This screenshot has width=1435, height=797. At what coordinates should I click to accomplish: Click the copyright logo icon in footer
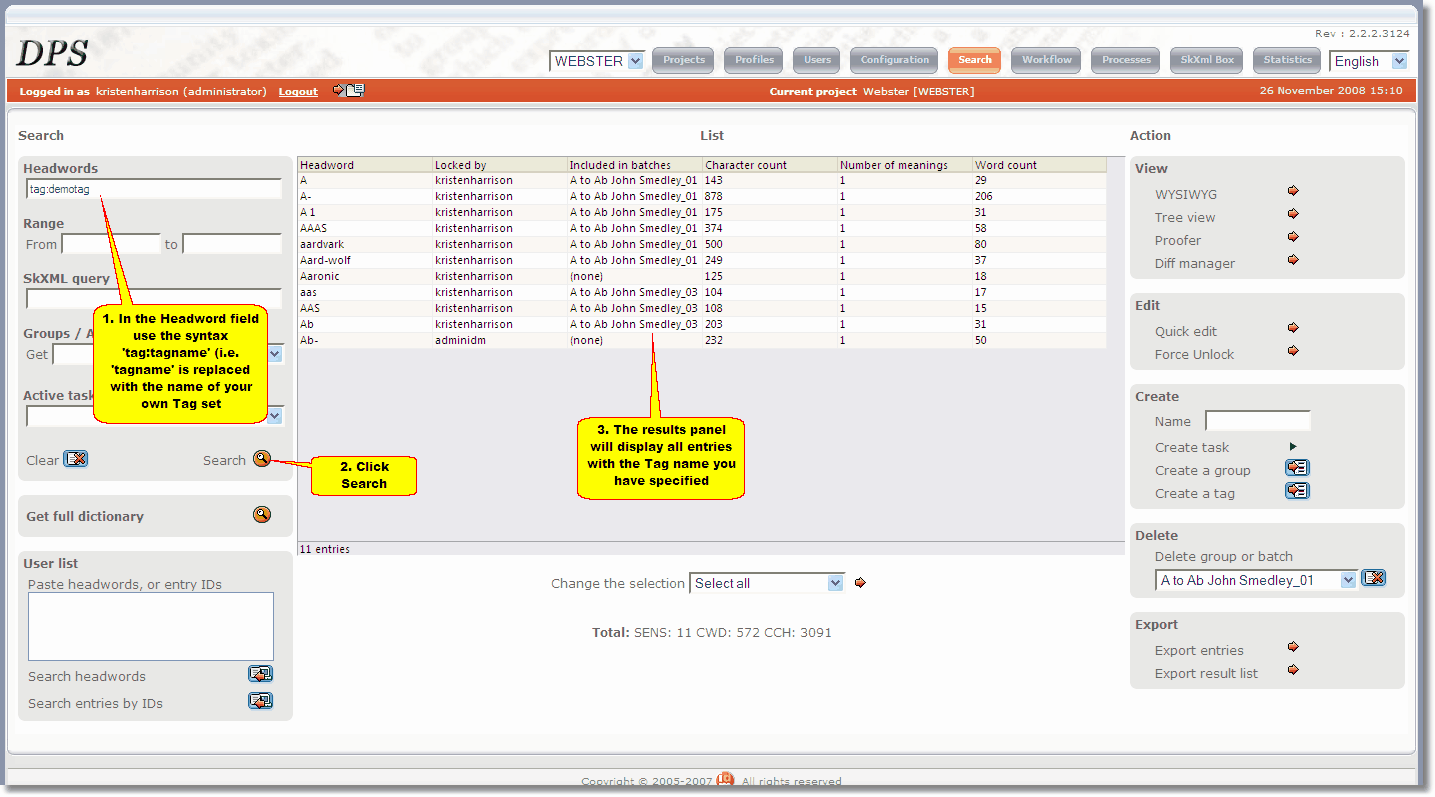point(725,780)
